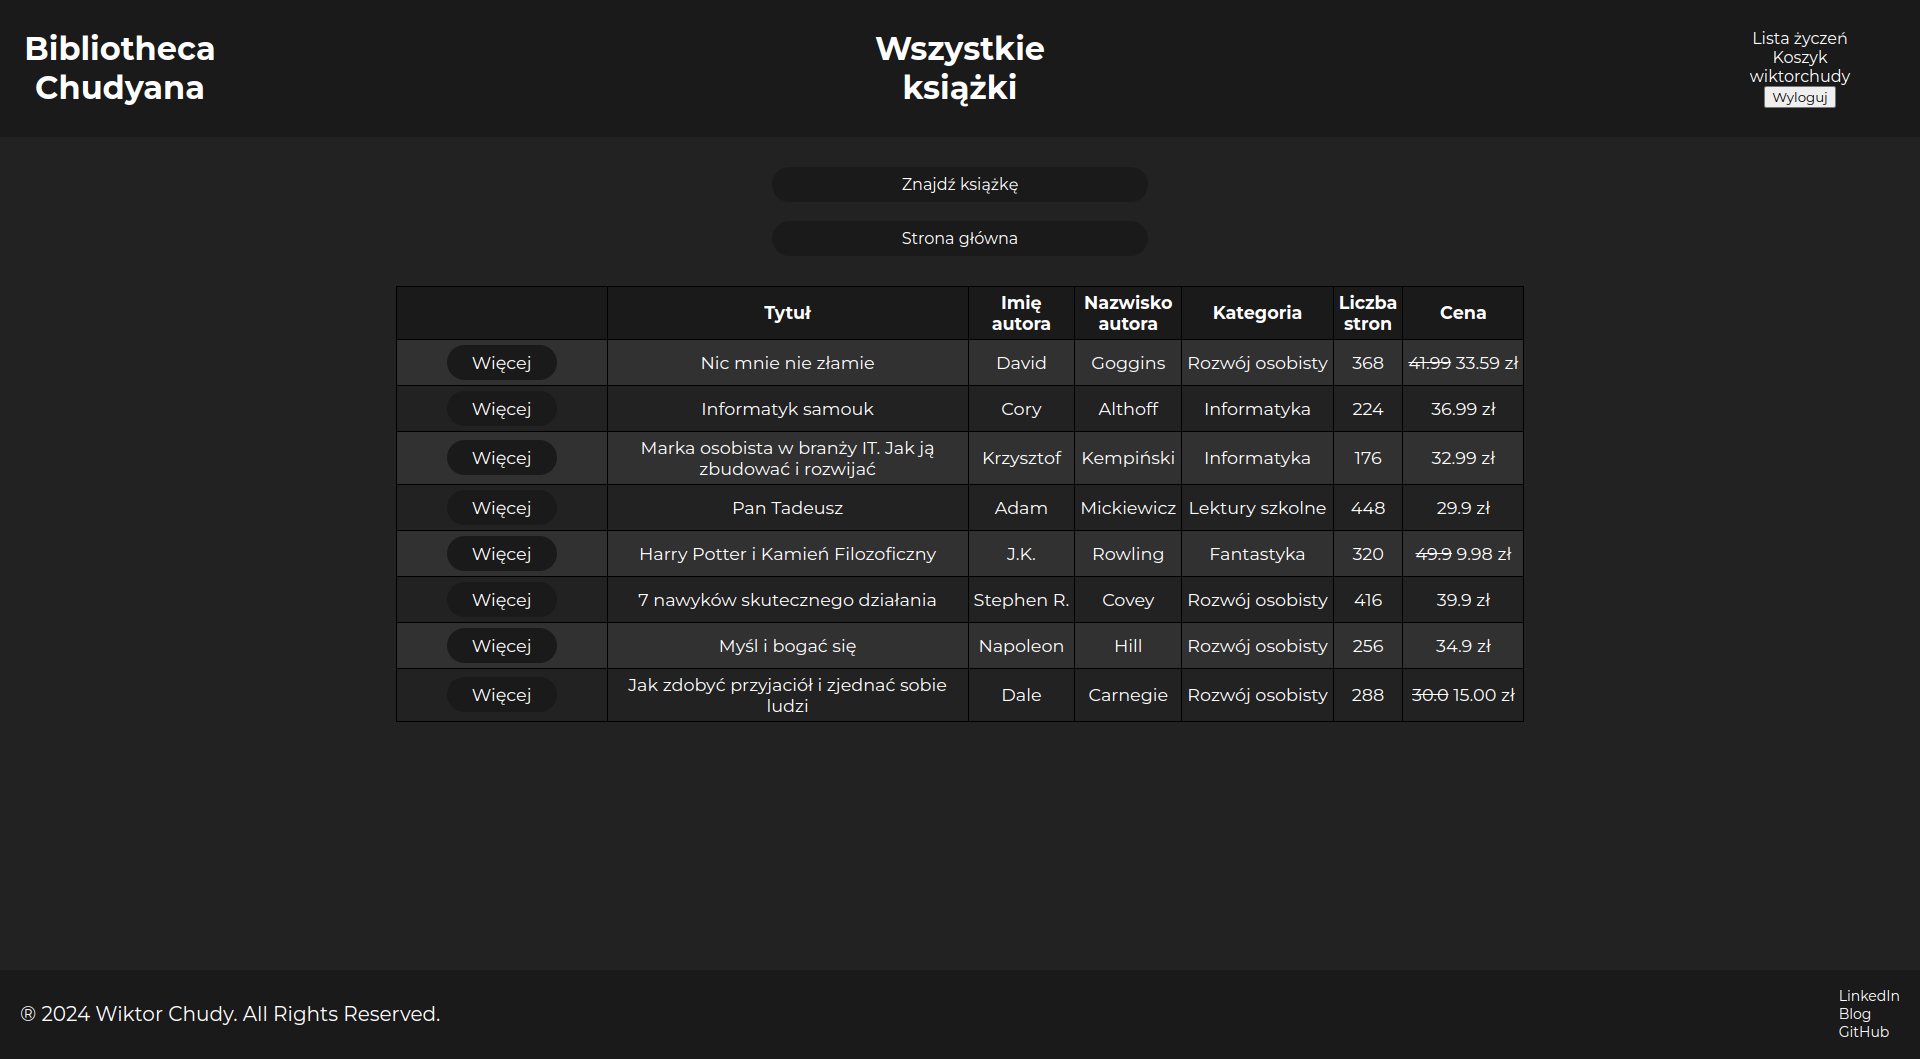Open Więcej for Harry Potter i Kamień Filozoficzny
This screenshot has height=1059, width=1920.
(x=501, y=554)
